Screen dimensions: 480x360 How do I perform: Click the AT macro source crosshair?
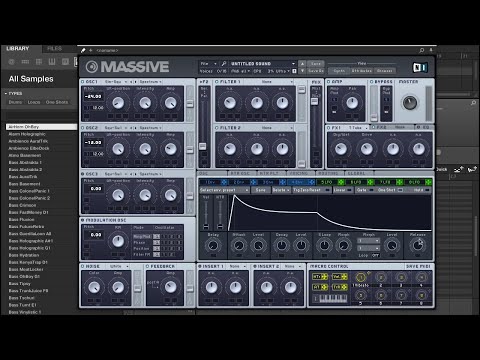[x=325, y=287]
